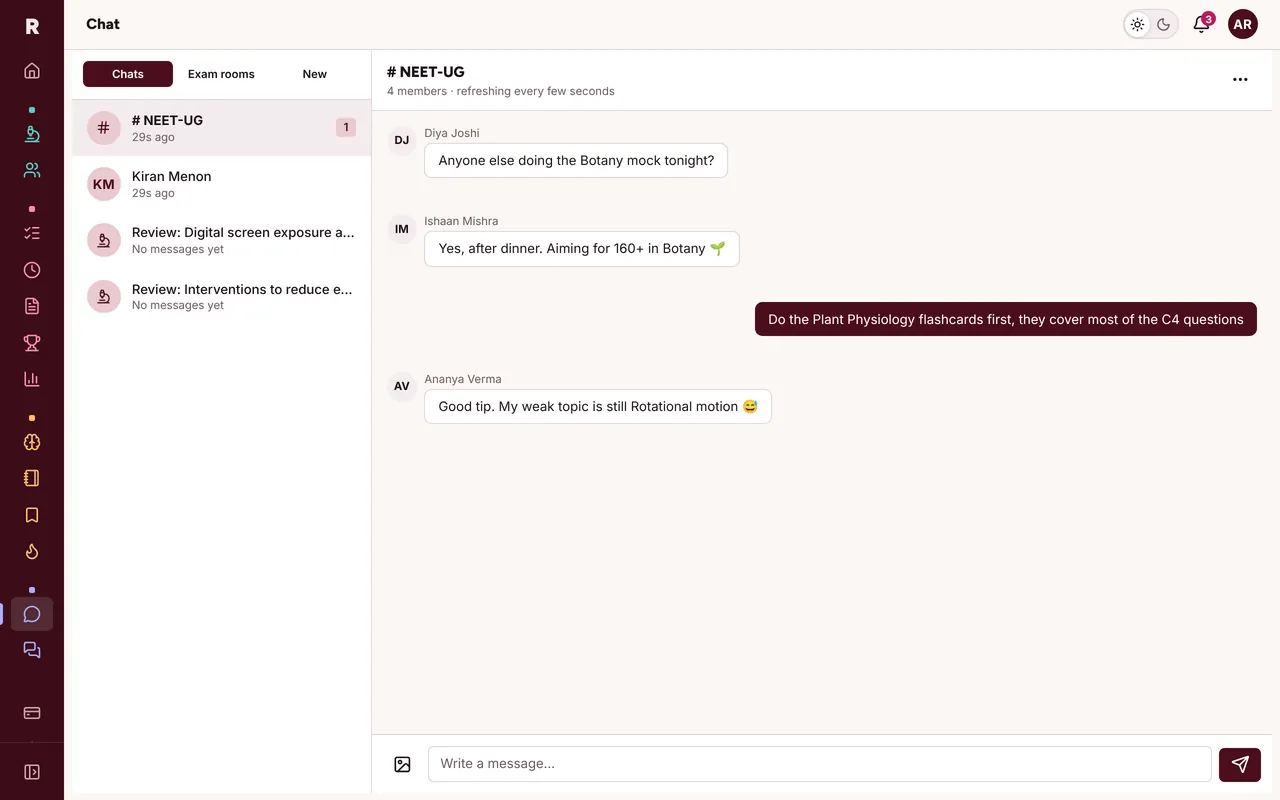
Task: Attach an image using the picture icon
Action: (402, 764)
